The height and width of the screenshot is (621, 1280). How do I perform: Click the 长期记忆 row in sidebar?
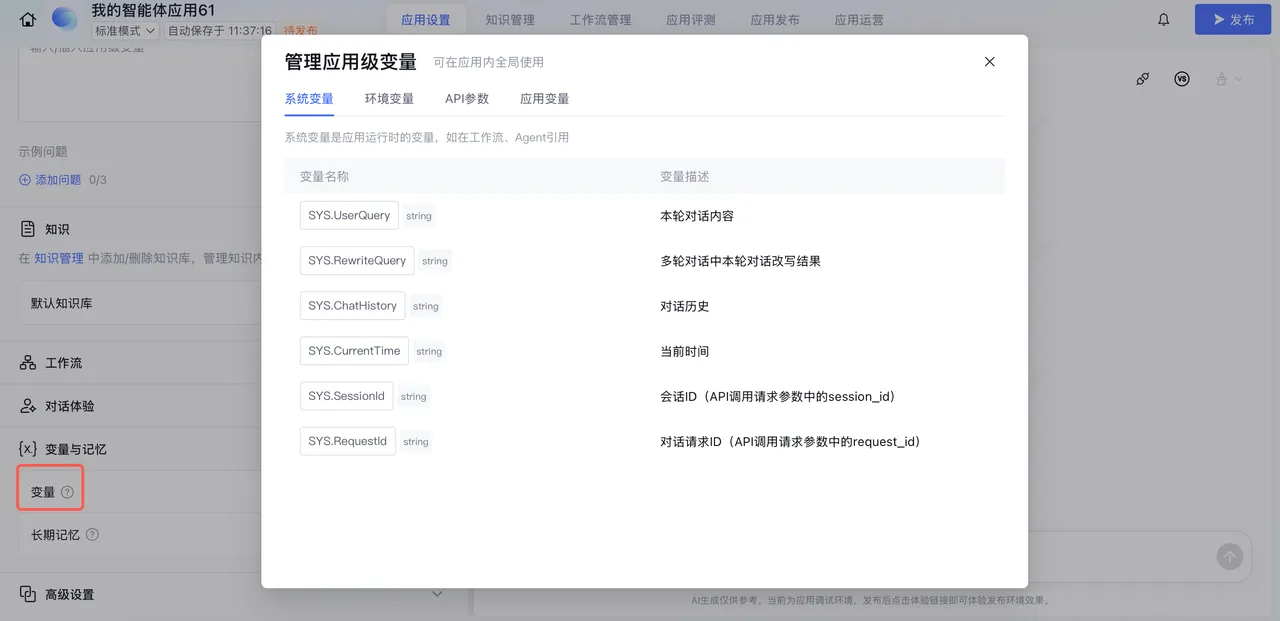pyautogui.click(x=140, y=535)
